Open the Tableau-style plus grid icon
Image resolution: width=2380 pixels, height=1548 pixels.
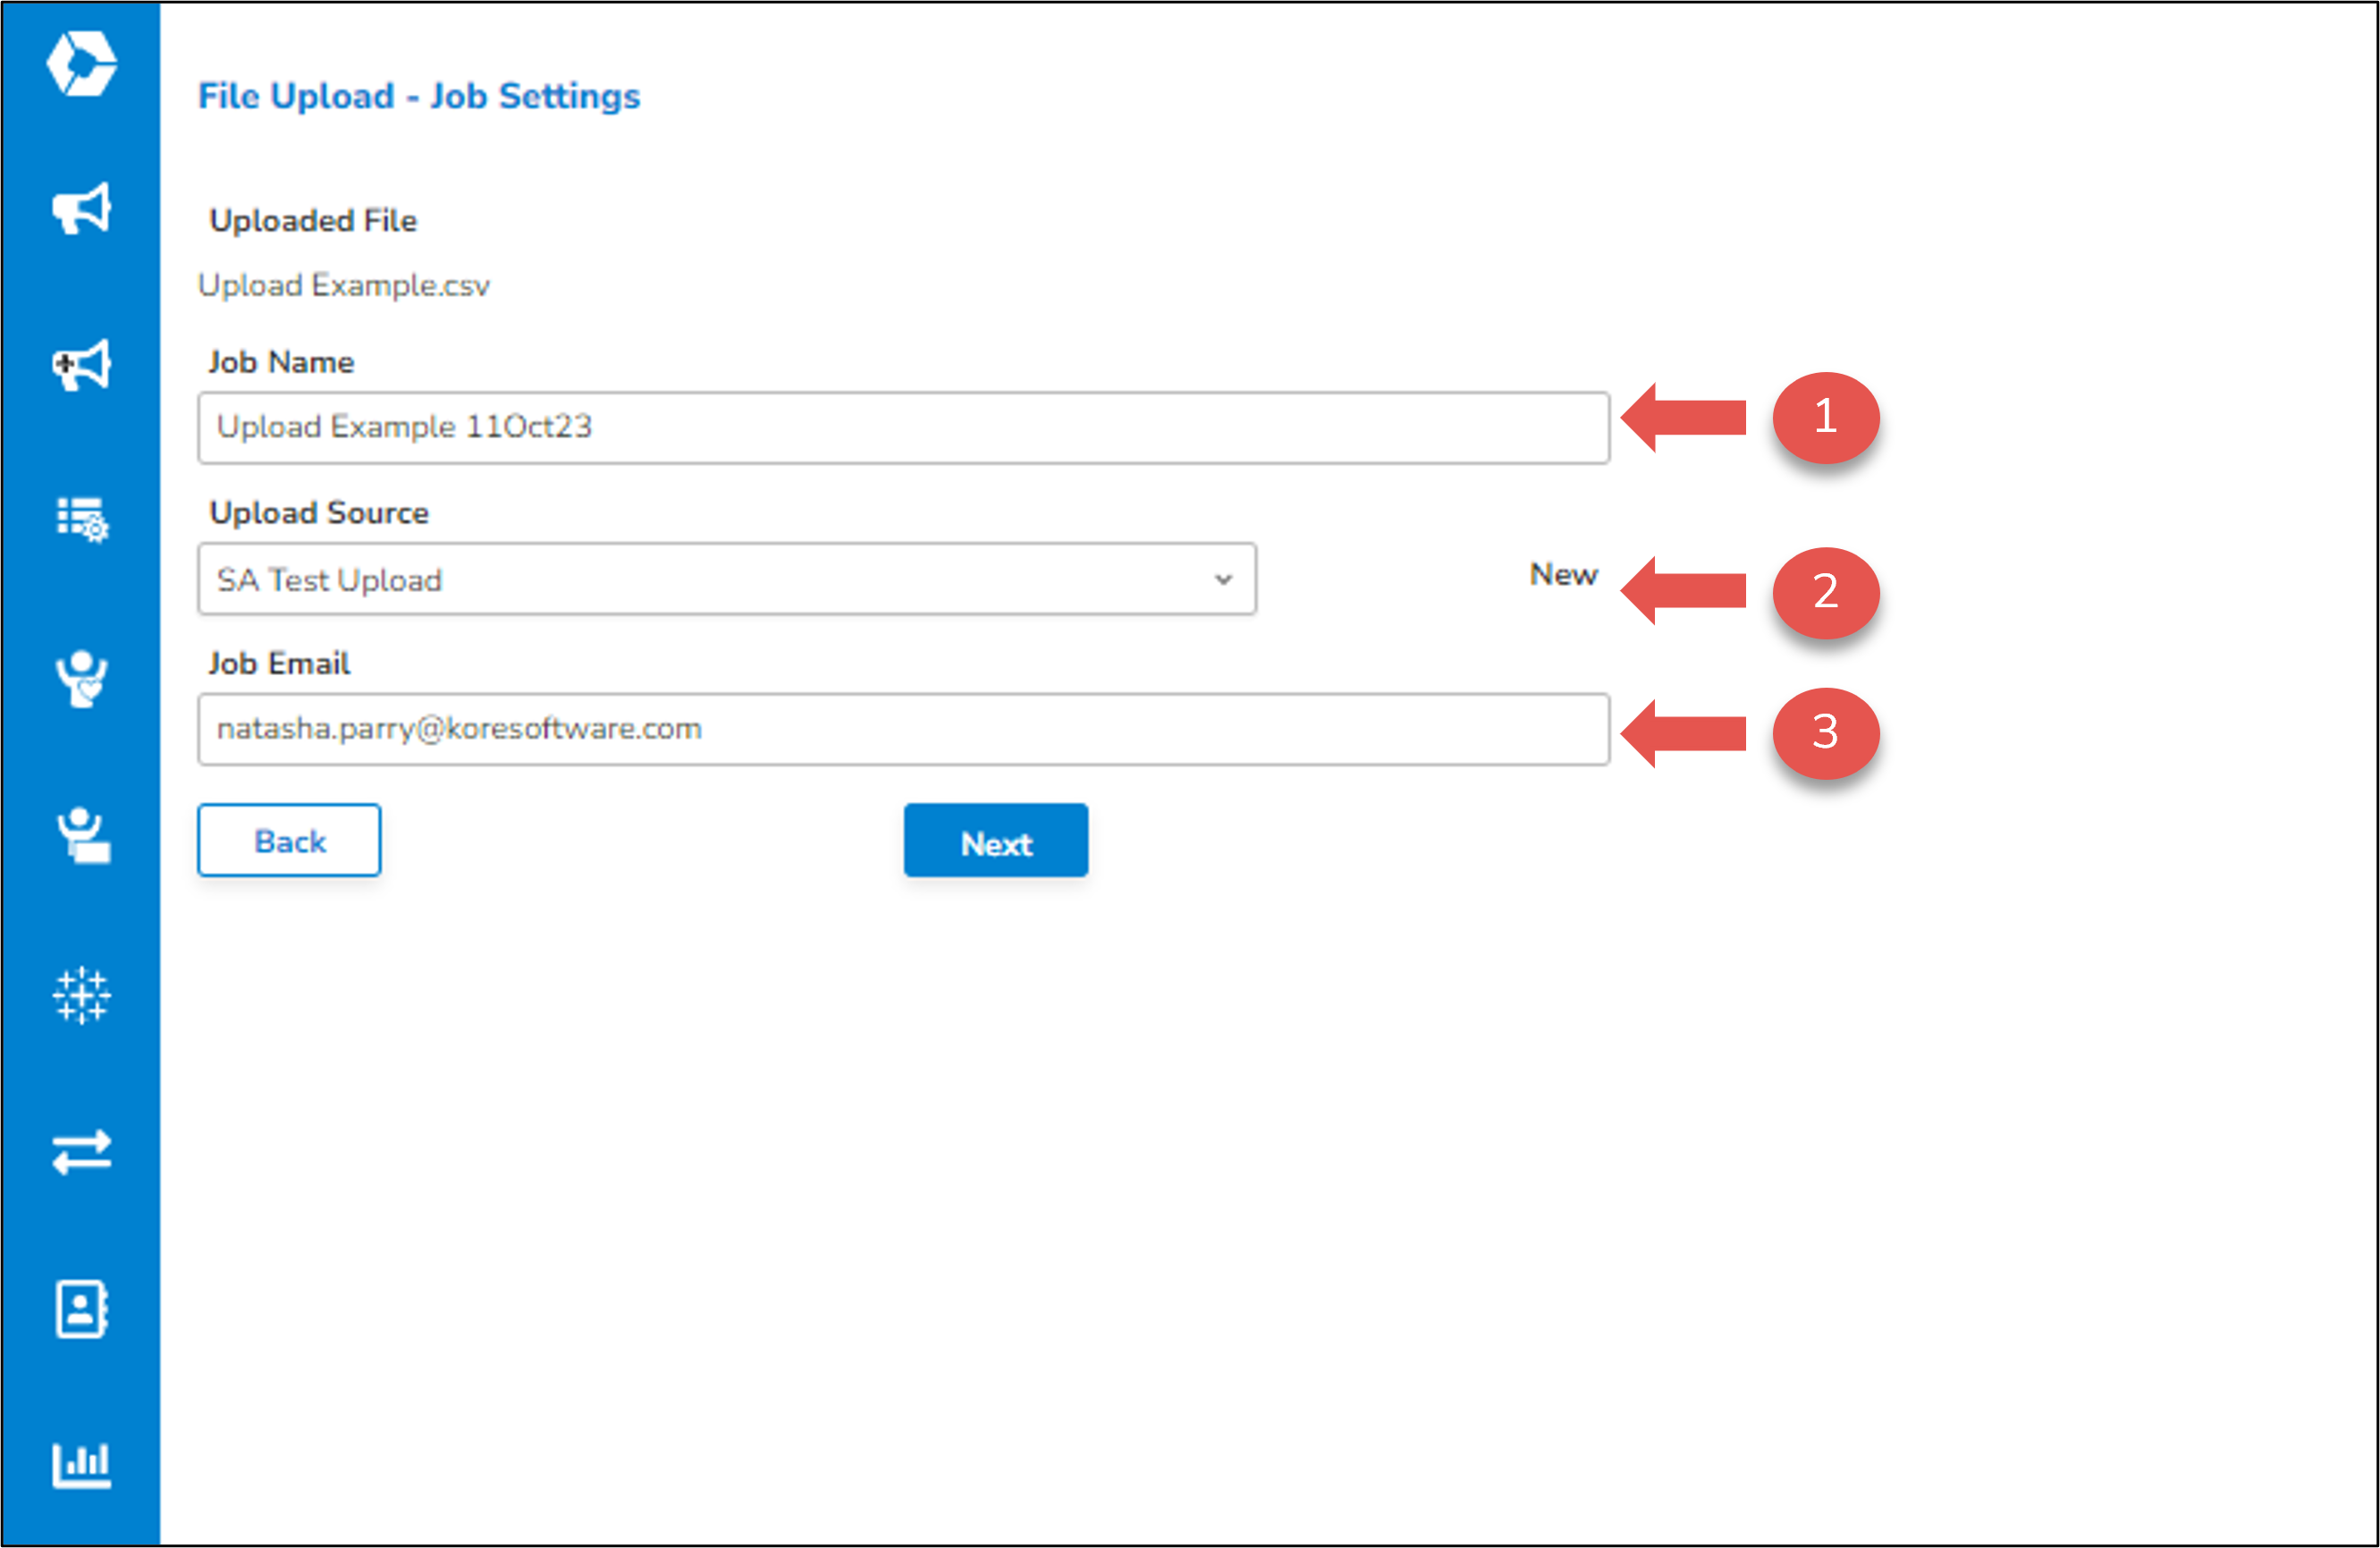pyautogui.click(x=81, y=996)
